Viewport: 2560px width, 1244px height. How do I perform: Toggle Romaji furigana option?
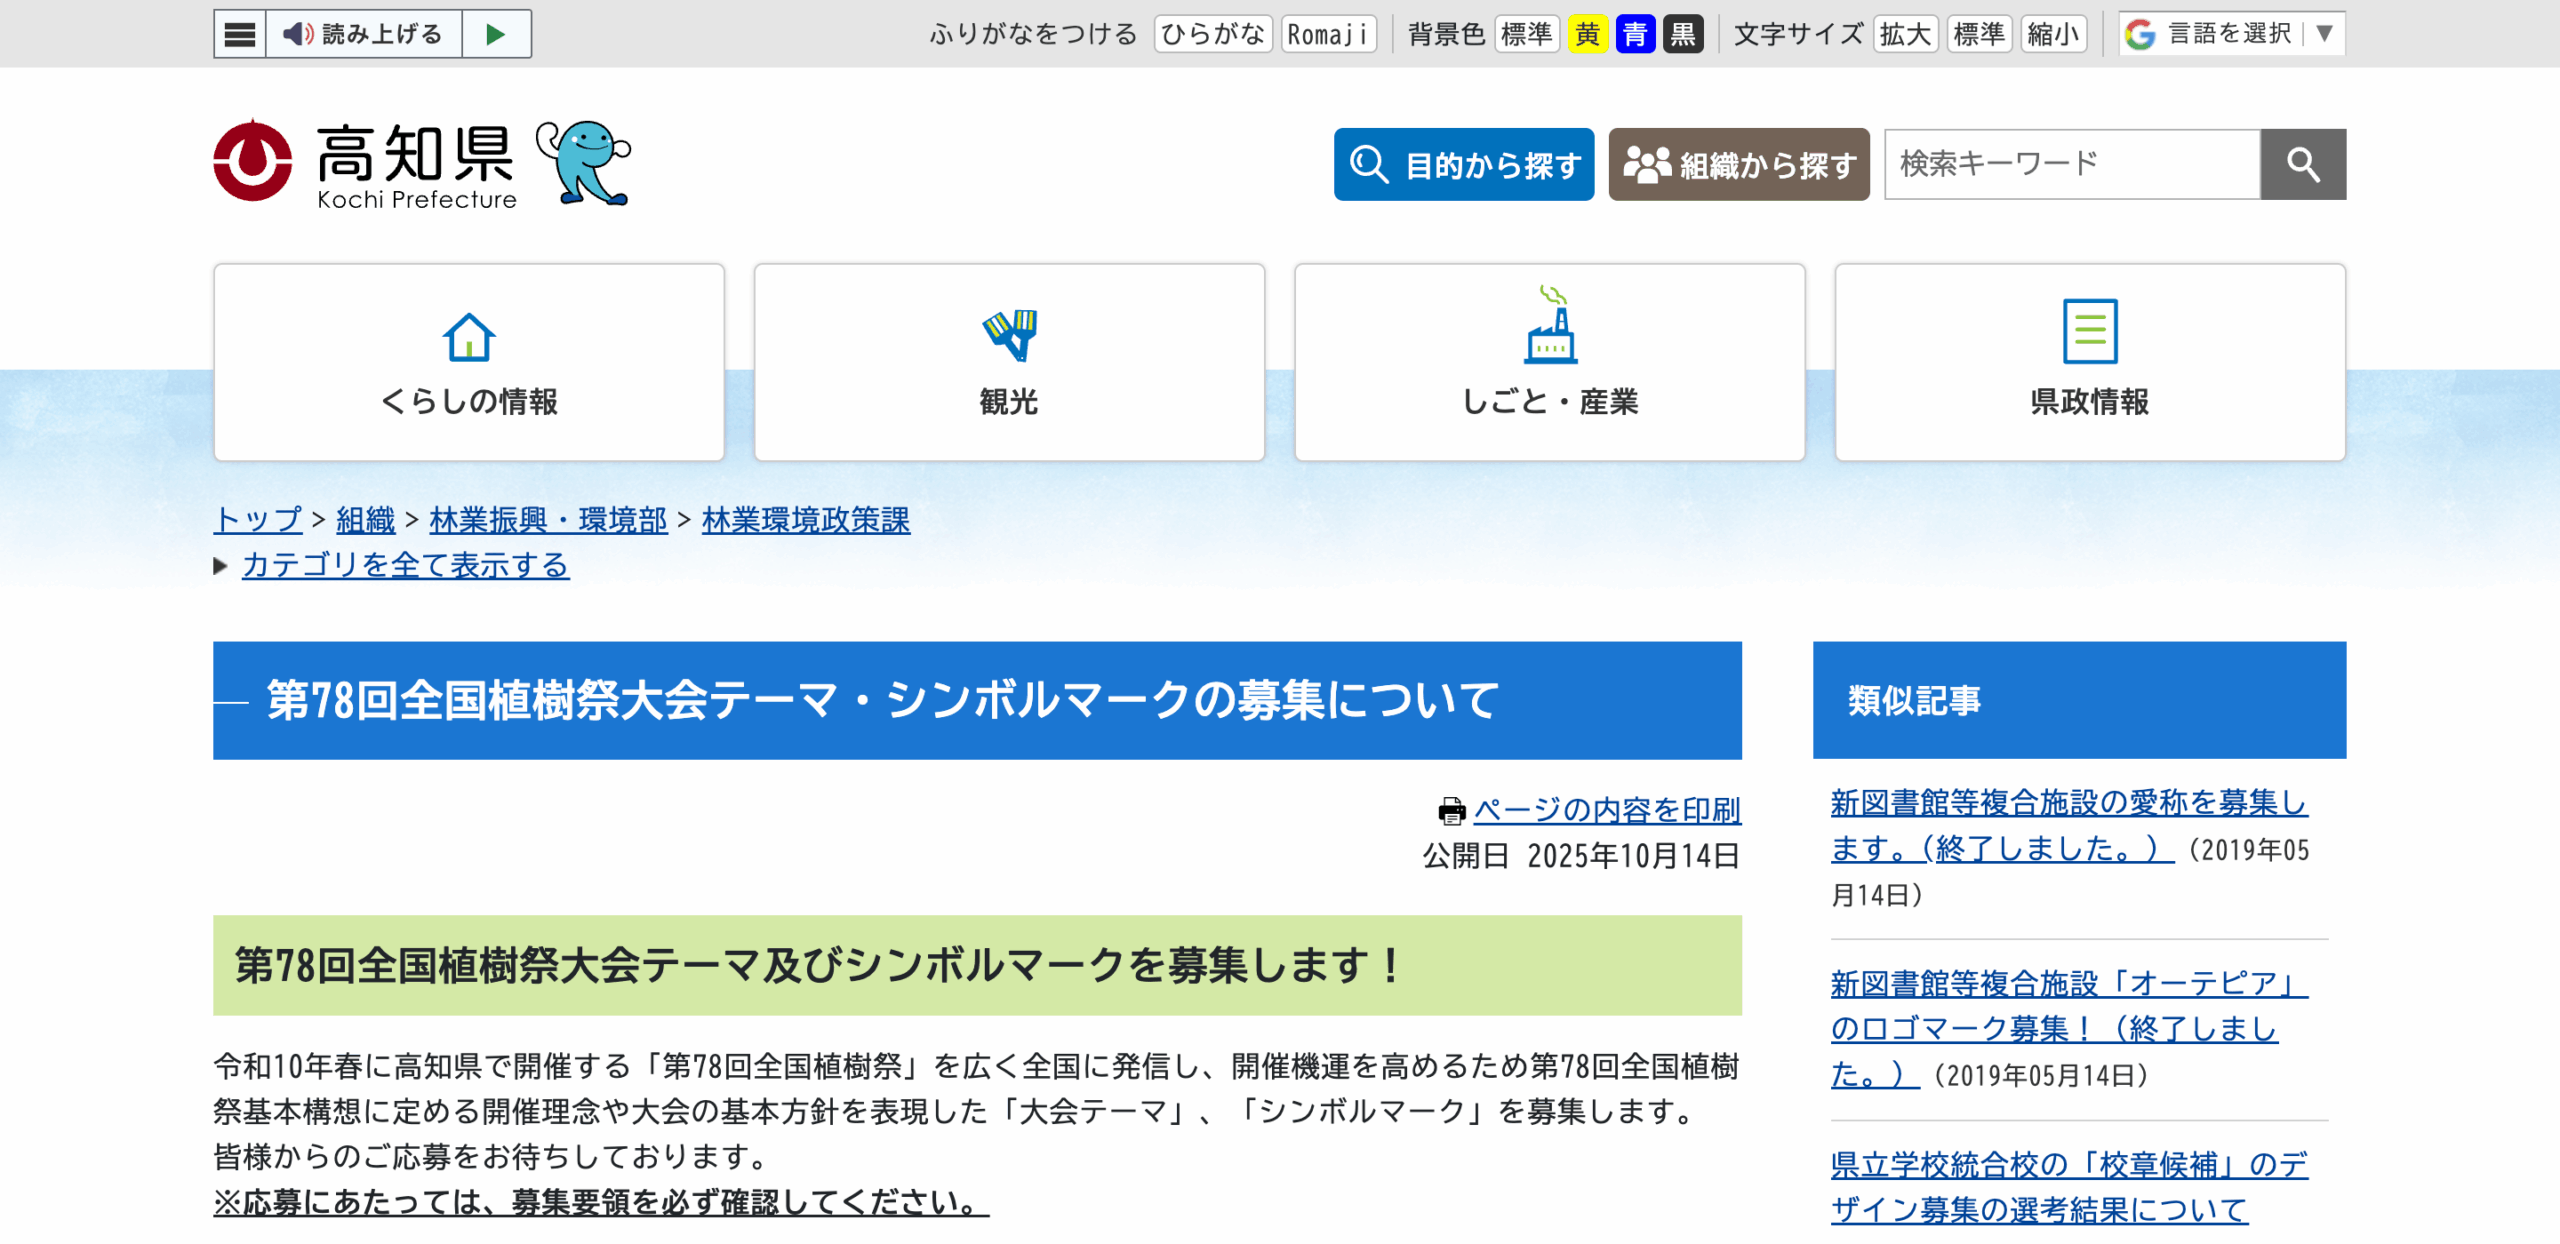tap(1328, 34)
